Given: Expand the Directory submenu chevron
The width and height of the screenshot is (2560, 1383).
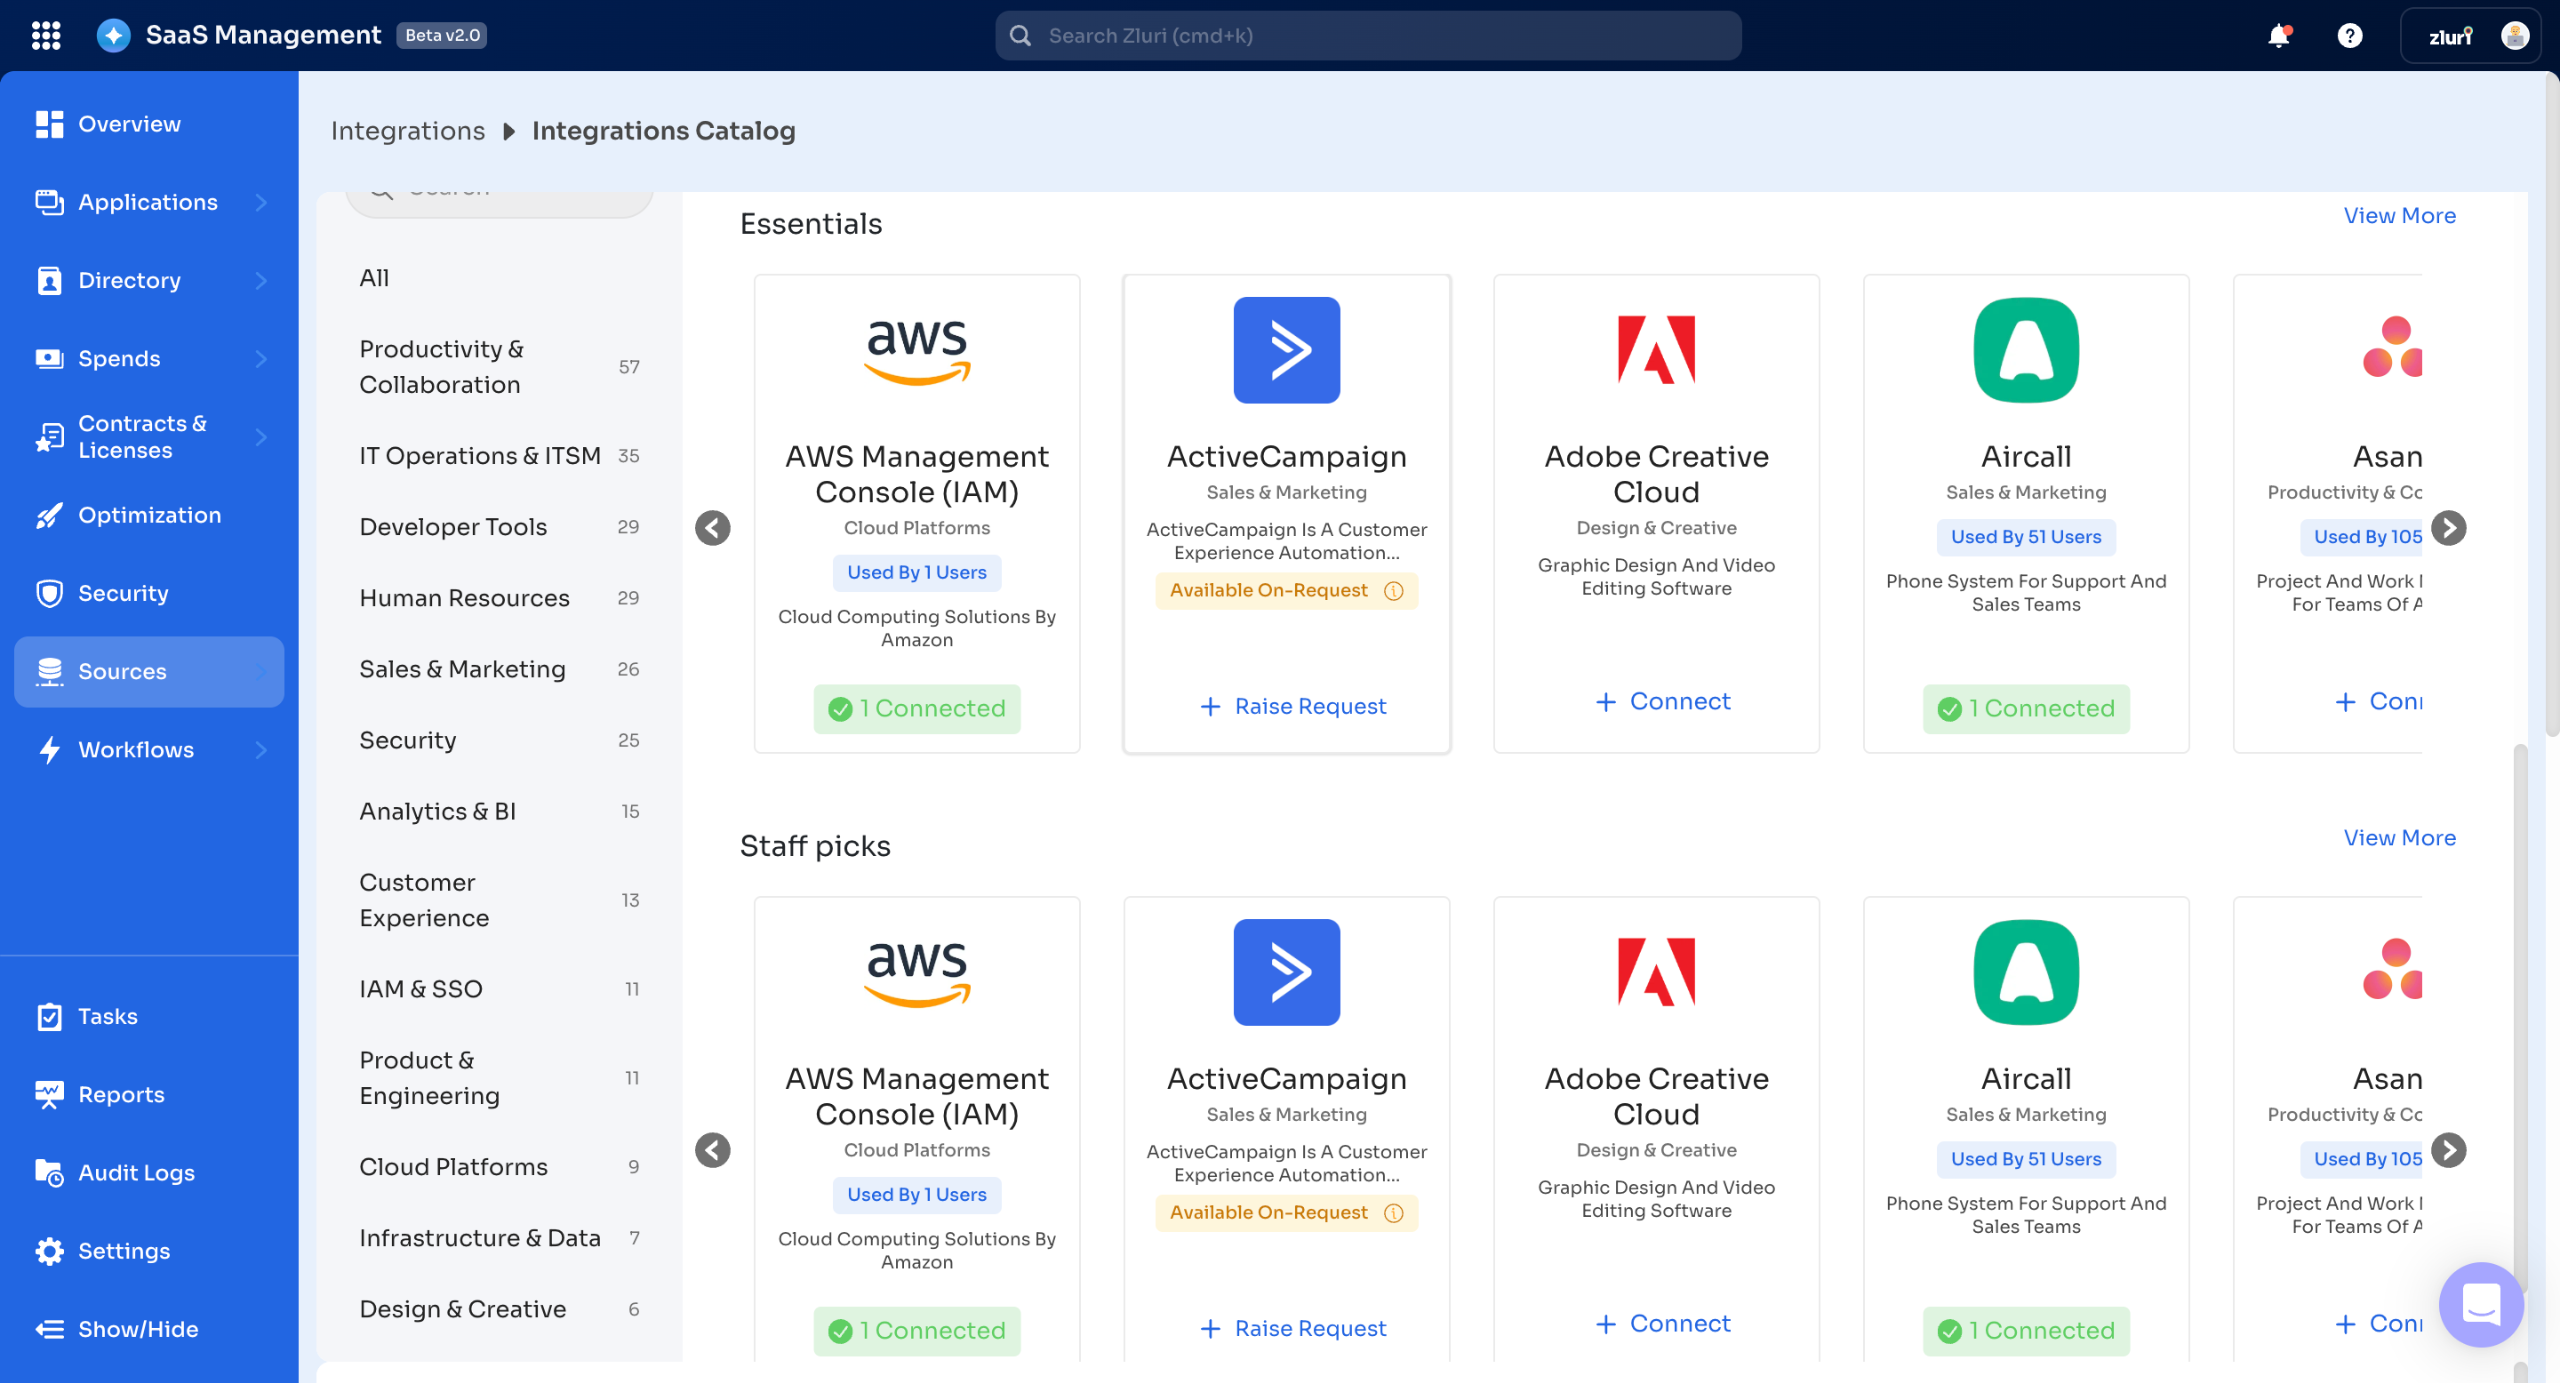Looking at the screenshot, I should pos(261,280).
